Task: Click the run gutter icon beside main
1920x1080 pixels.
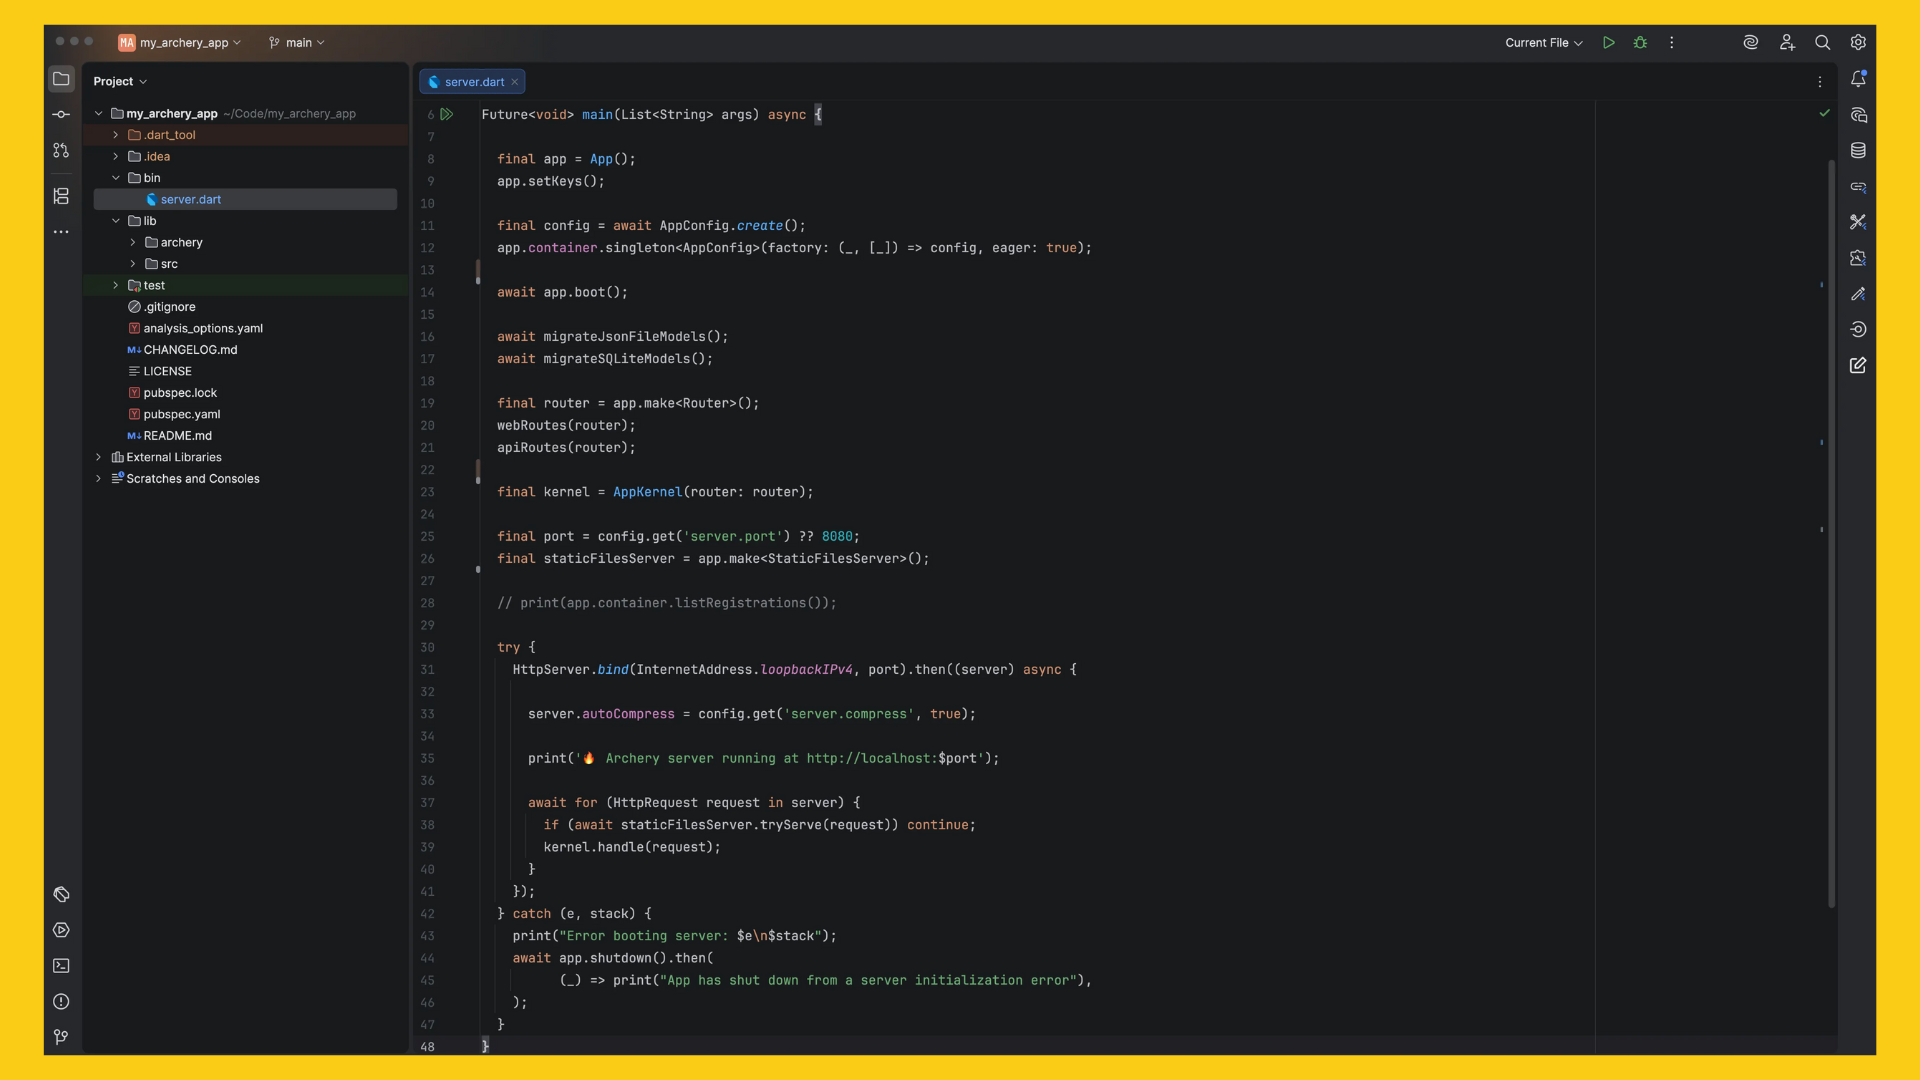Action: [x=447, y=115]
